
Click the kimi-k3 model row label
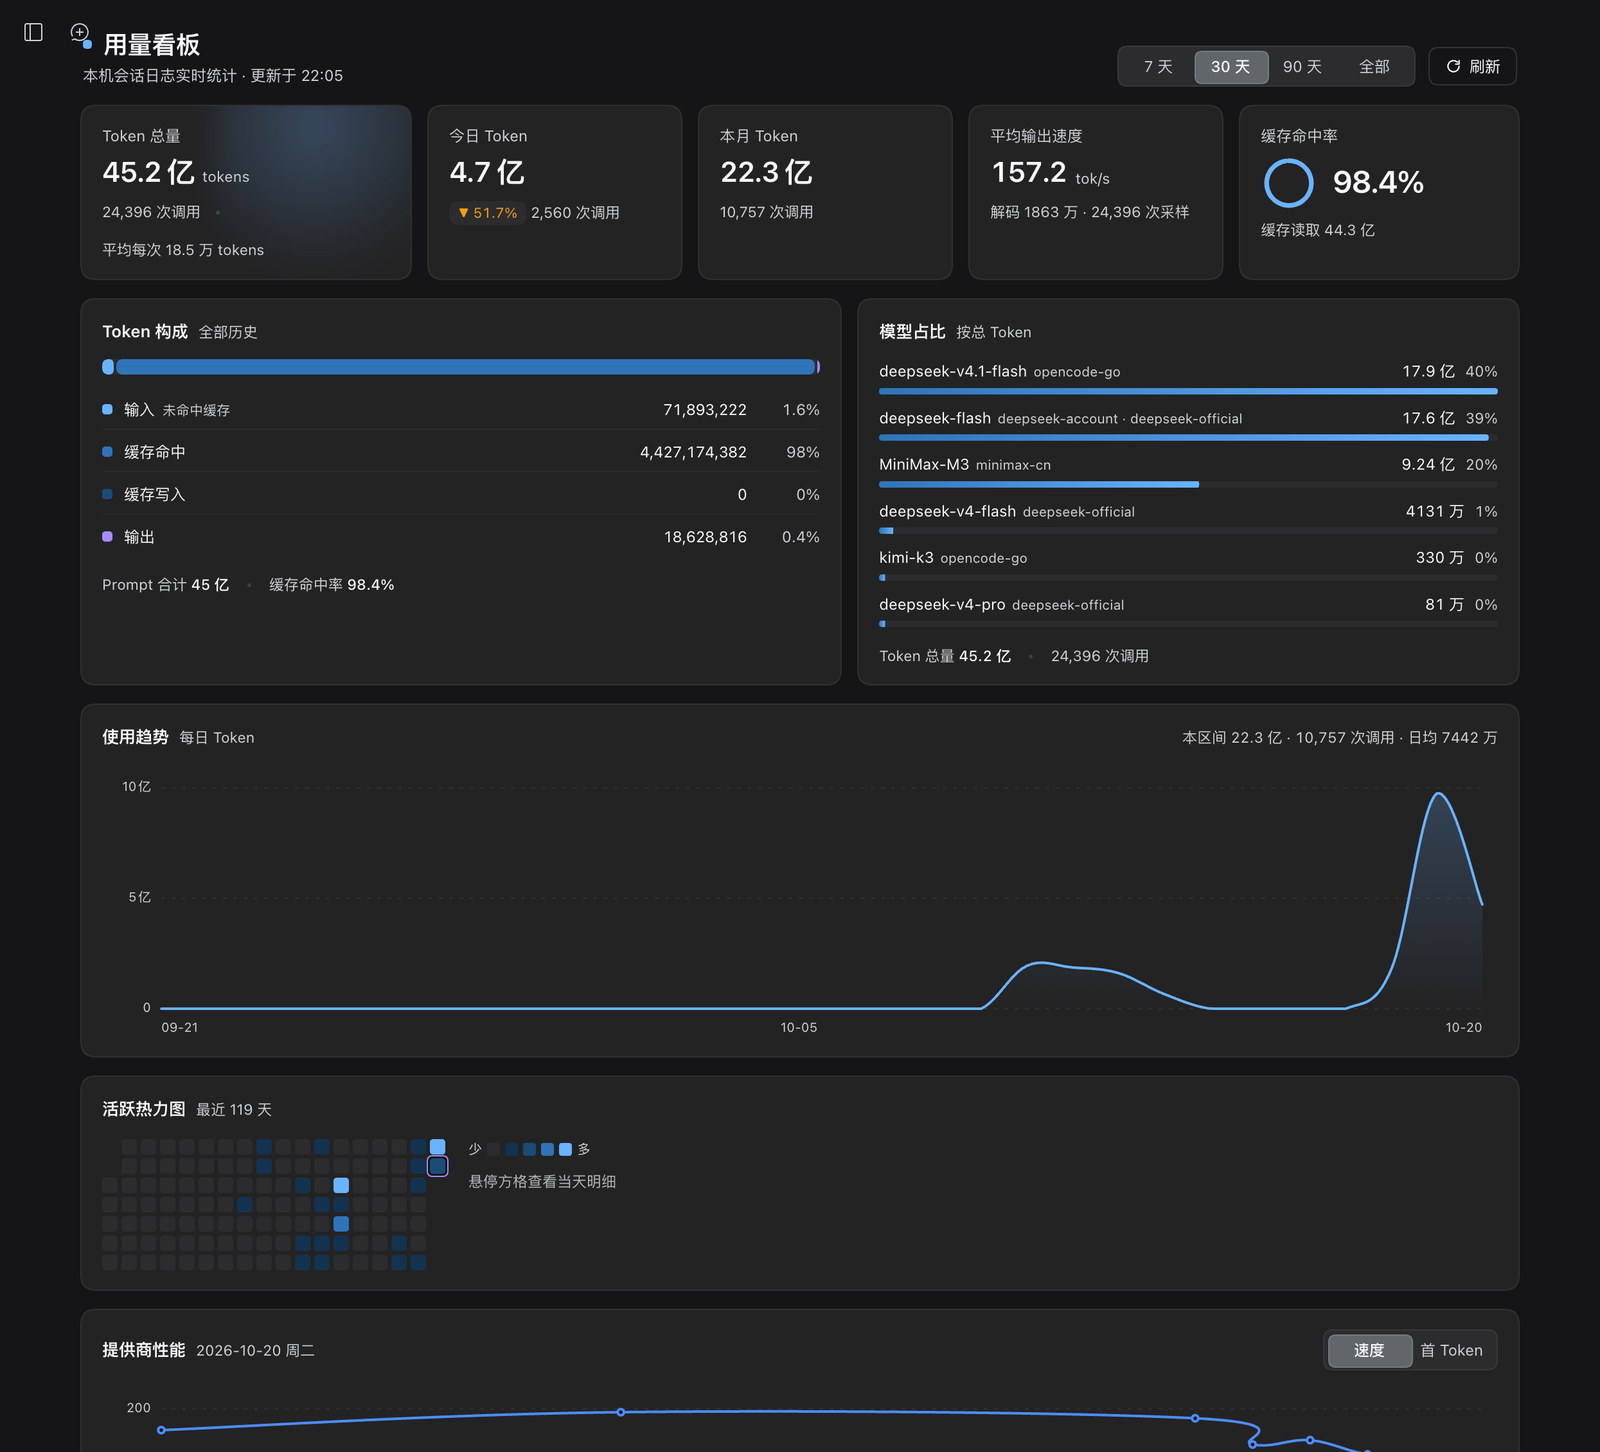(x=906, y=557)
